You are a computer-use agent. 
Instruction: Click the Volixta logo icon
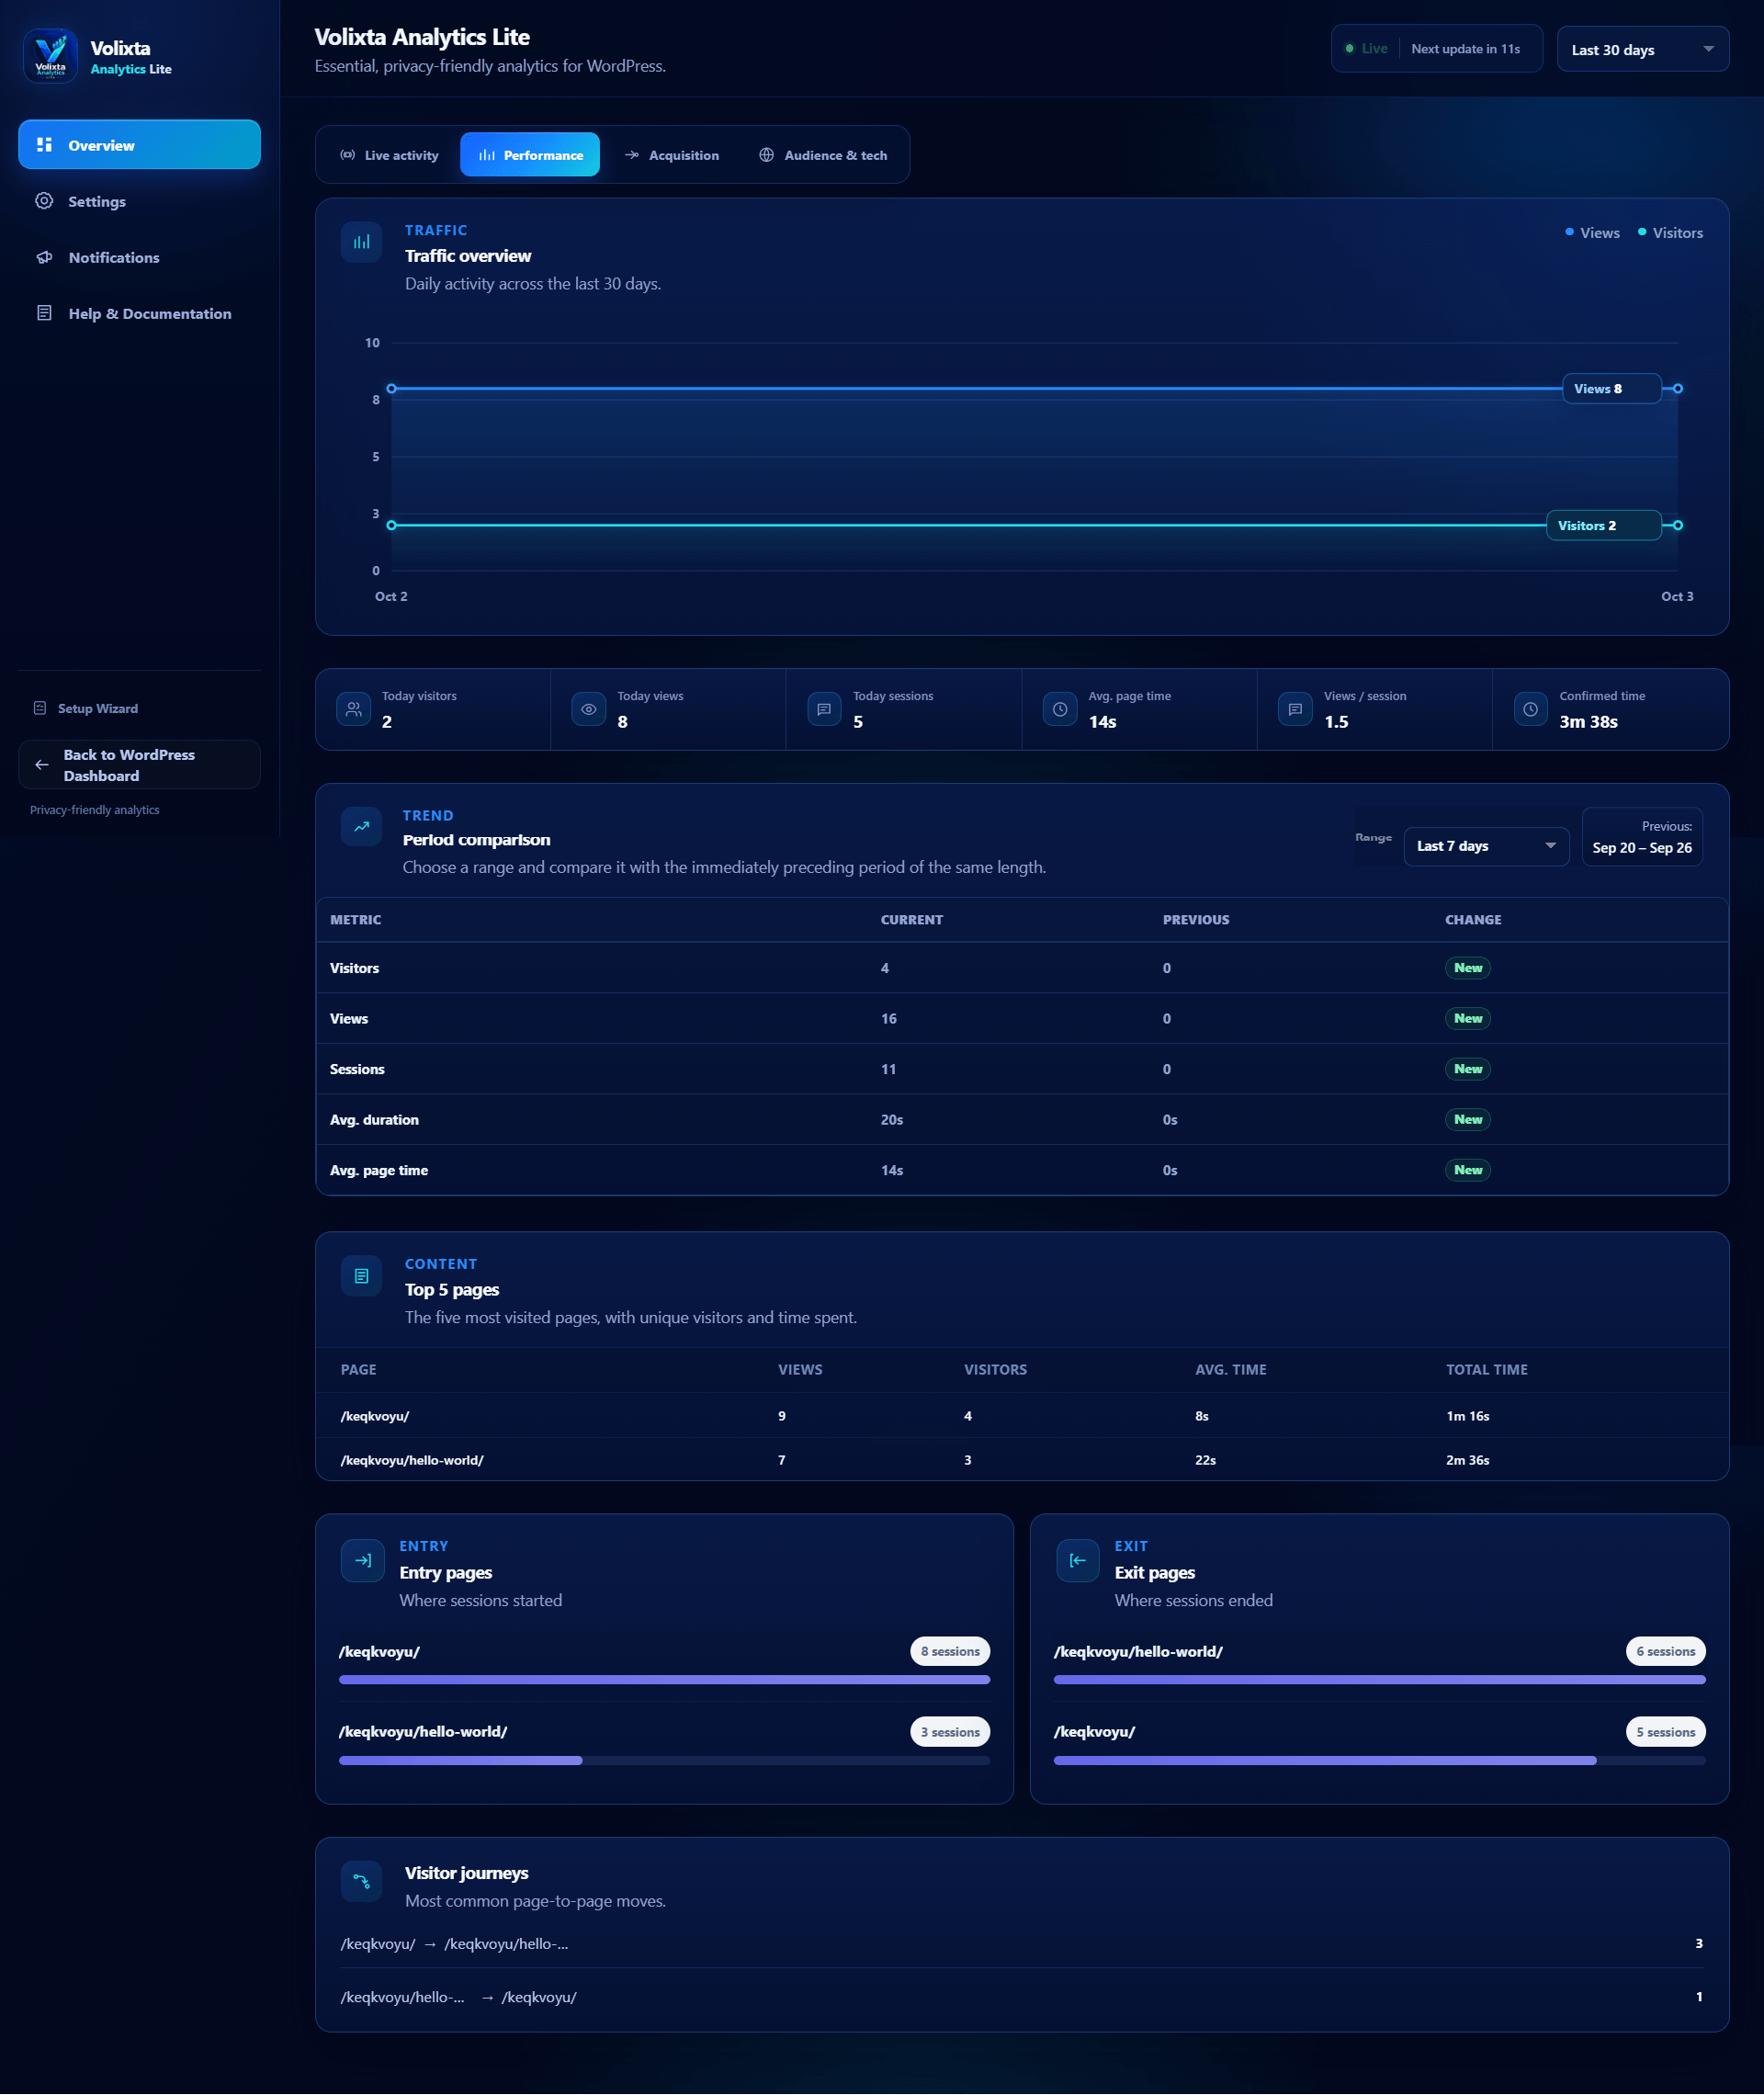tap(50, 56)
